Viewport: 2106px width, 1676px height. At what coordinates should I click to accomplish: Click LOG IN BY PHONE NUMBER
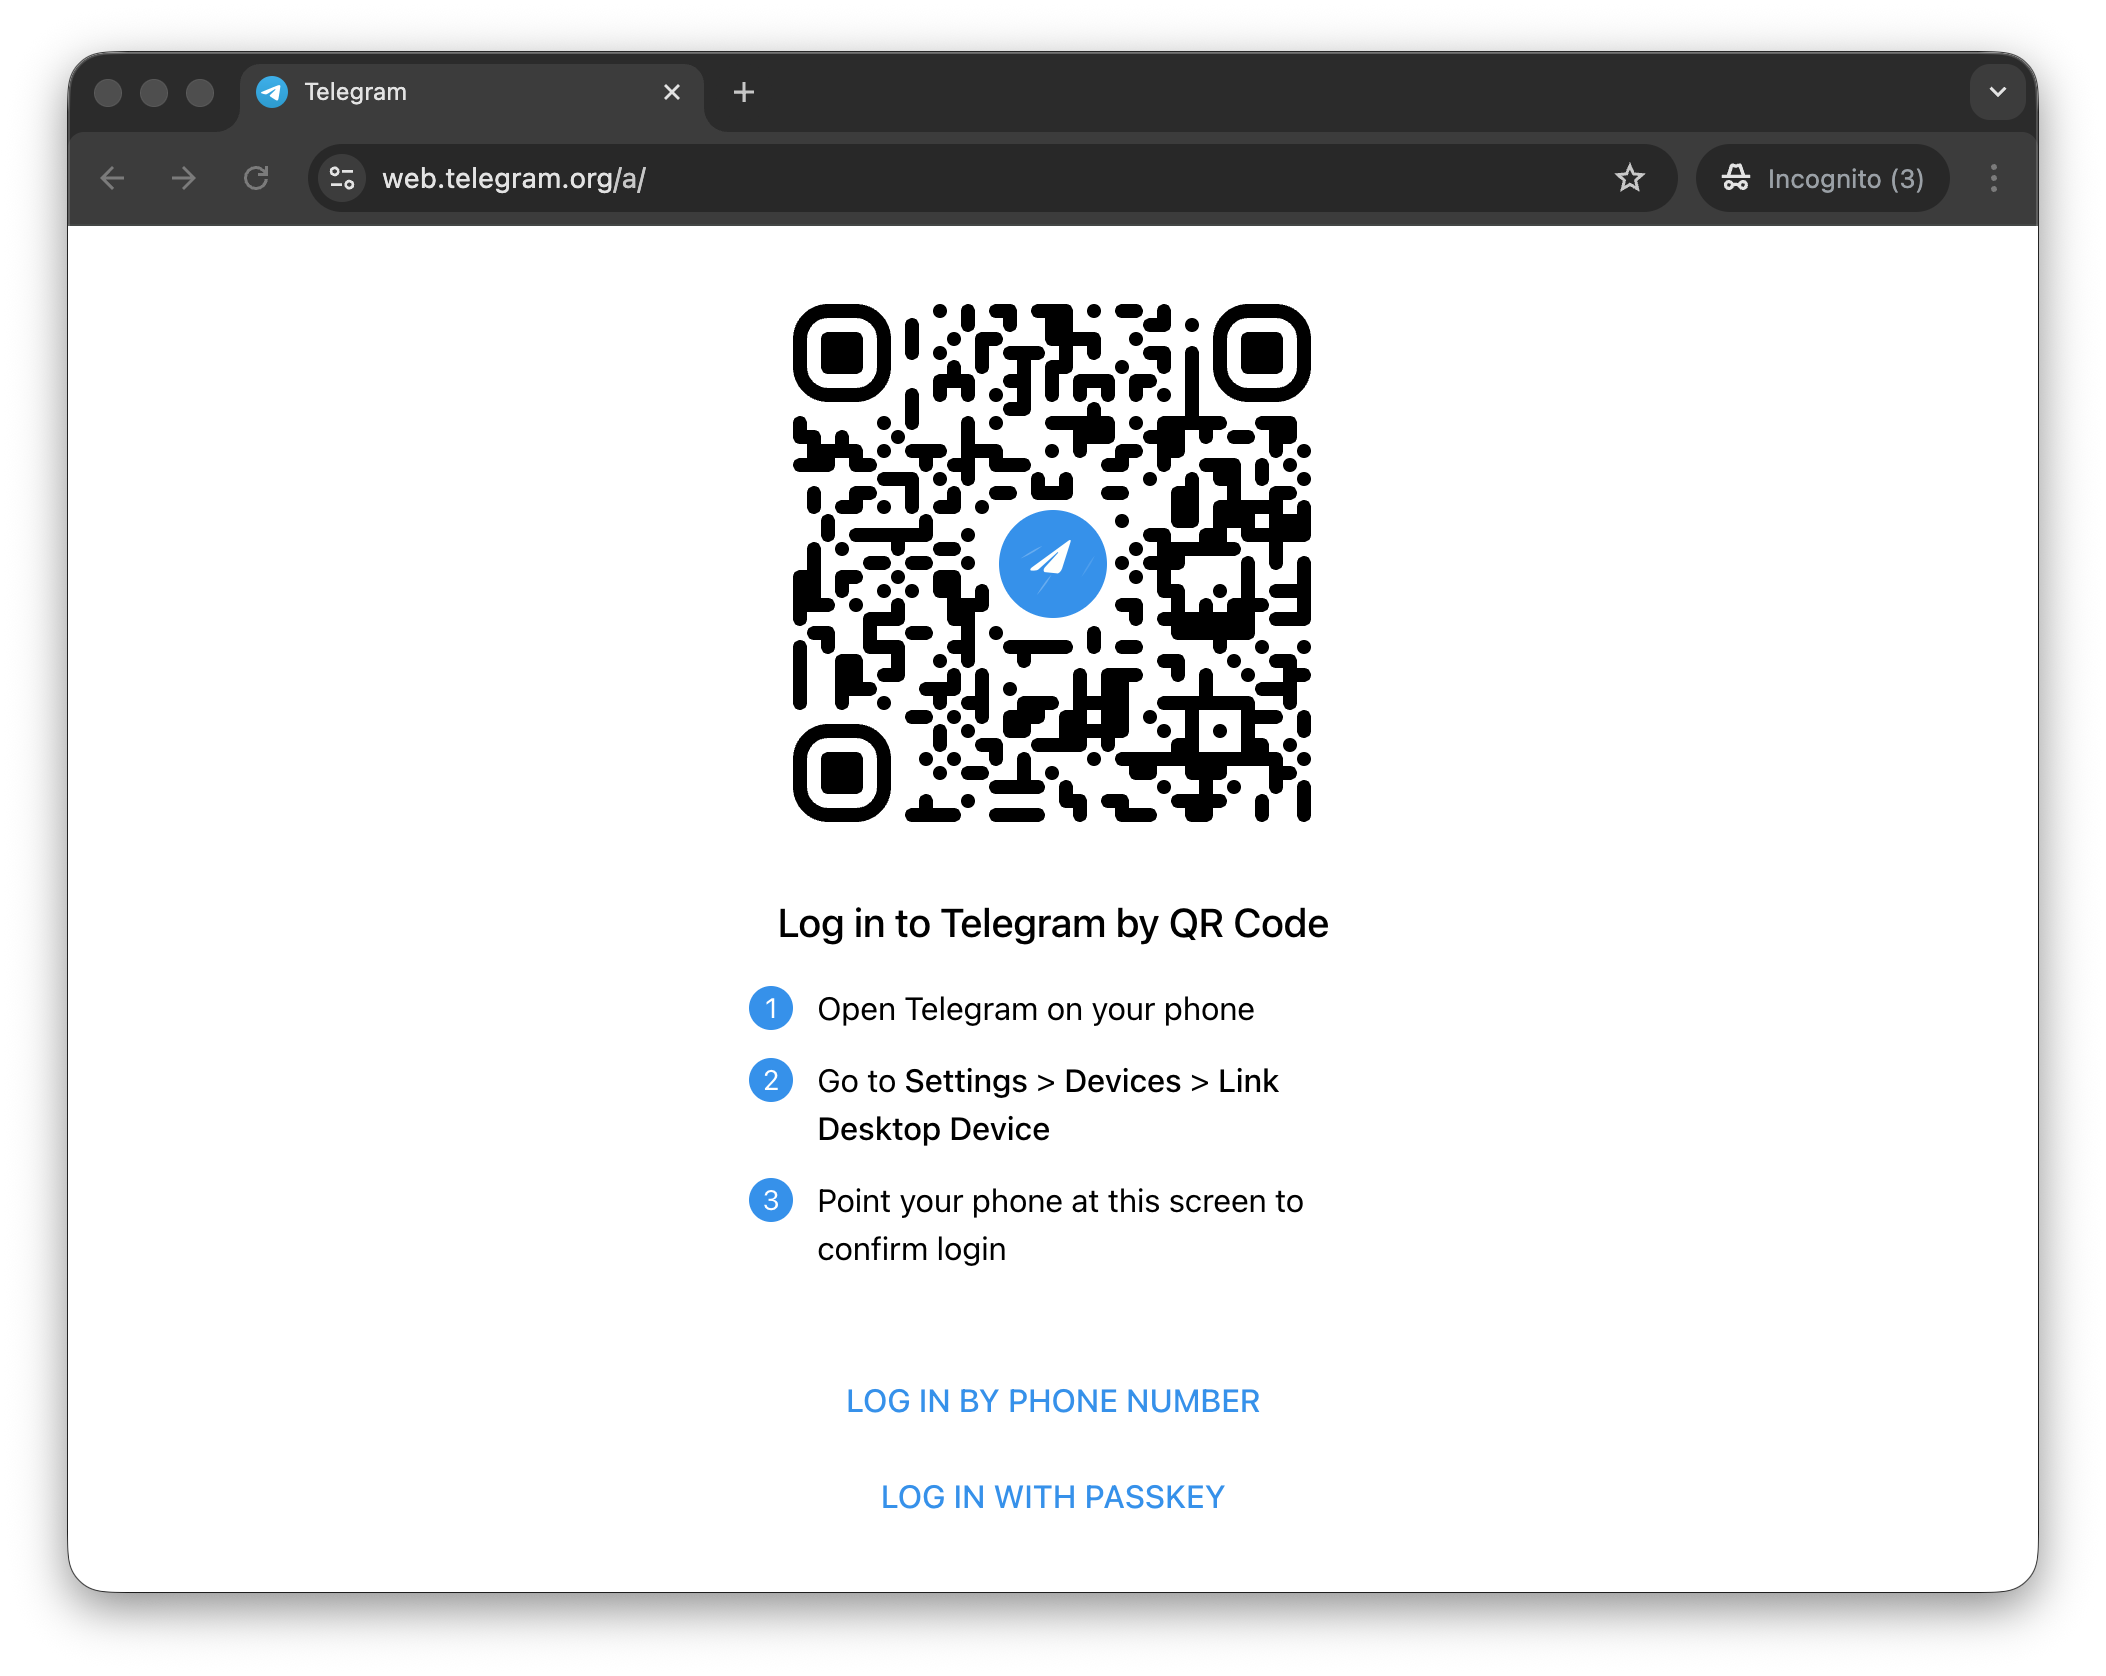pos(1052,1401)
